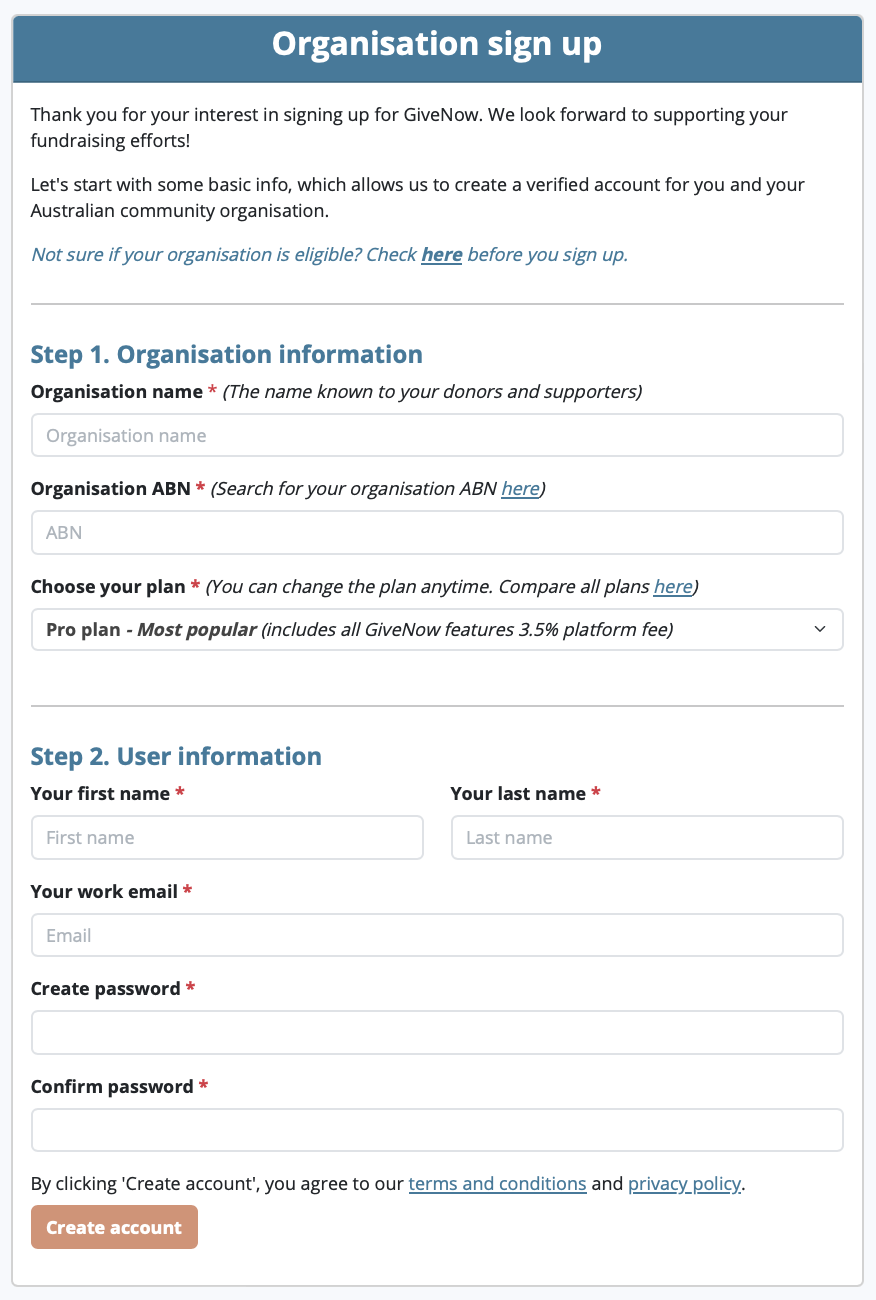Click the ABN input field
Image resolution: width=876 pixels, height=1300 pixels.
[437, 532]
